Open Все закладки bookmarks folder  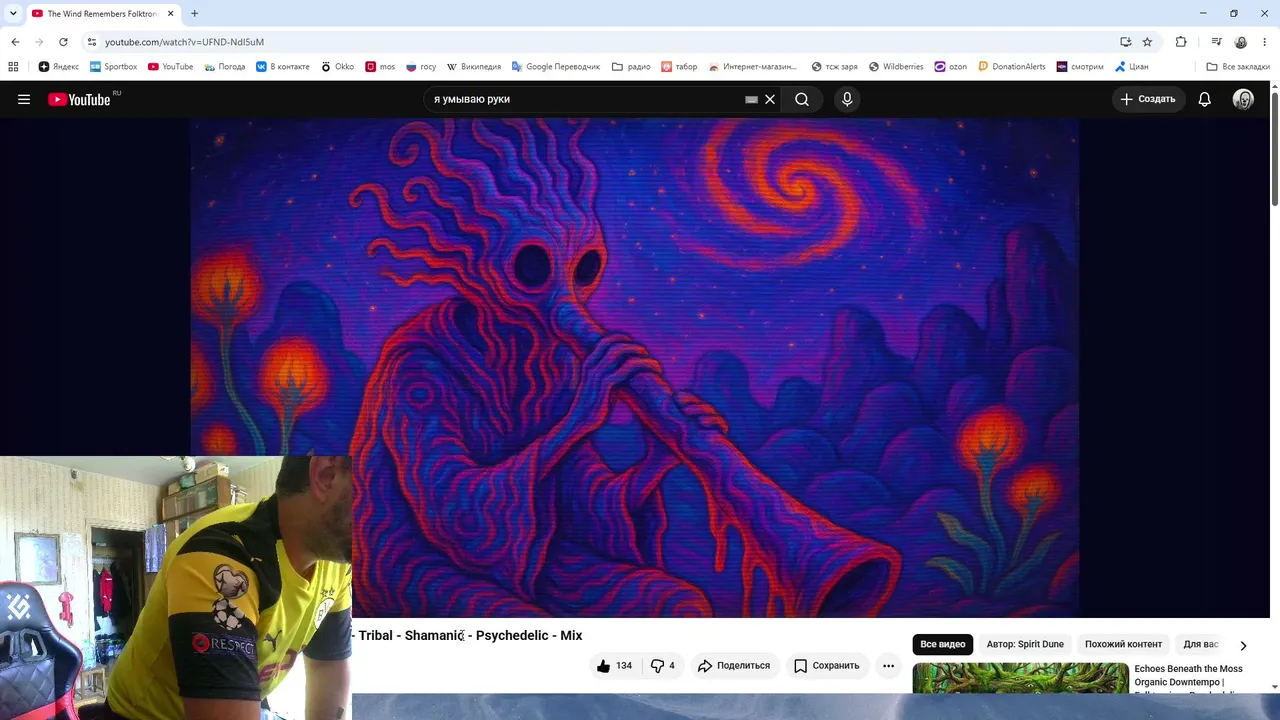click(x=1238, y=67)
